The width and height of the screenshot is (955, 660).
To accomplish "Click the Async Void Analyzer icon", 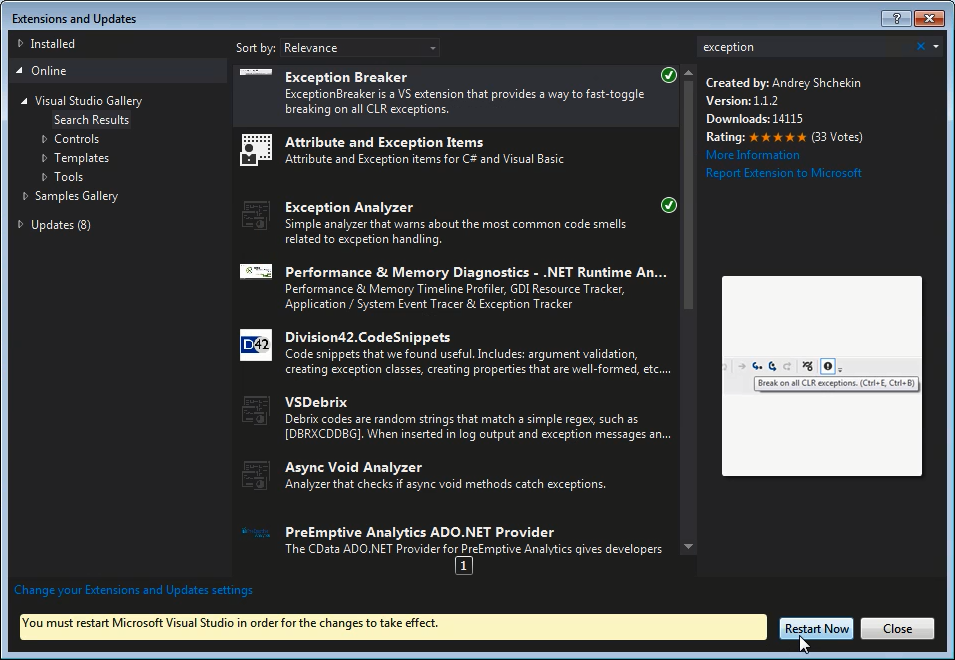I will coord(256,476).
